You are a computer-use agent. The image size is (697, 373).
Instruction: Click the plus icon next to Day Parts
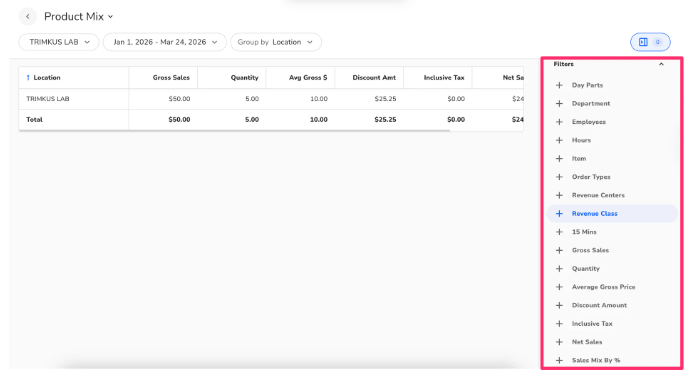click(x=559, y=85)
